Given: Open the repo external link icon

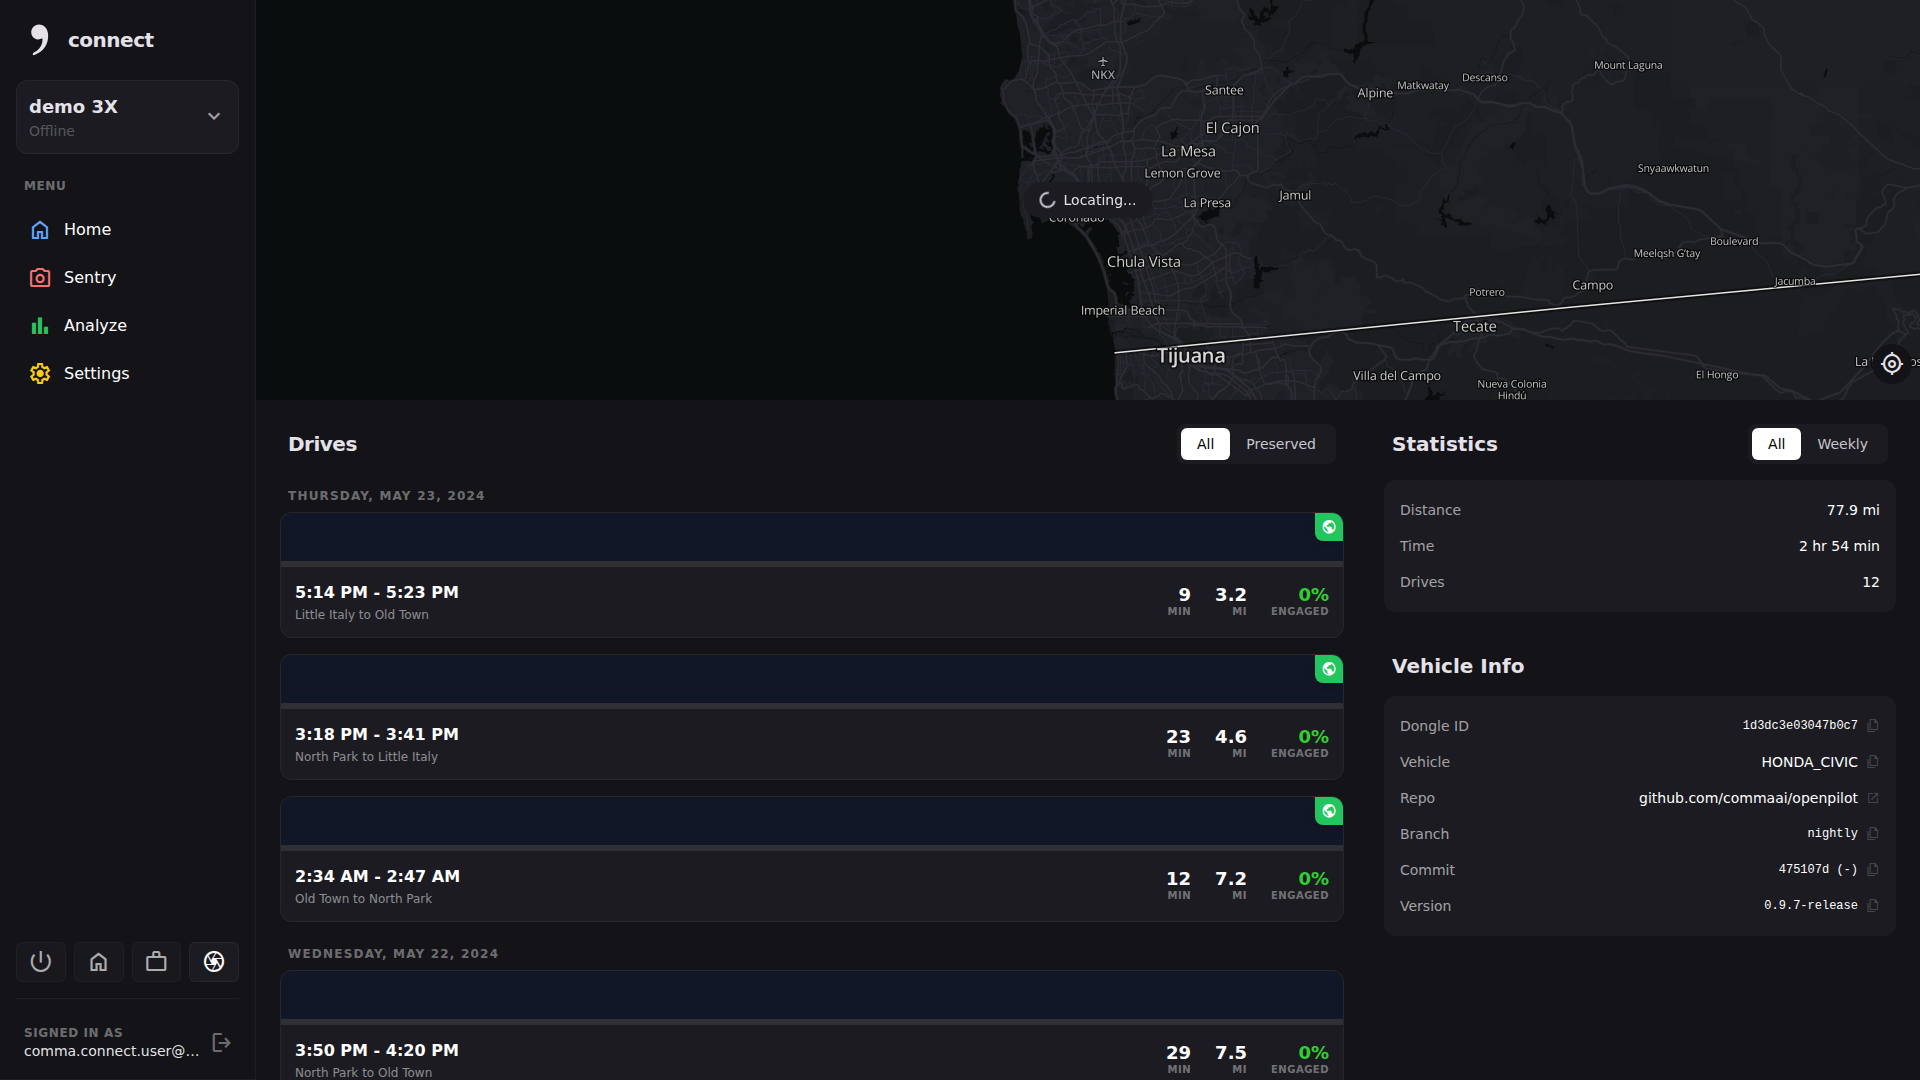Looking at the screenshot, I should click(x=1873, y=798).
